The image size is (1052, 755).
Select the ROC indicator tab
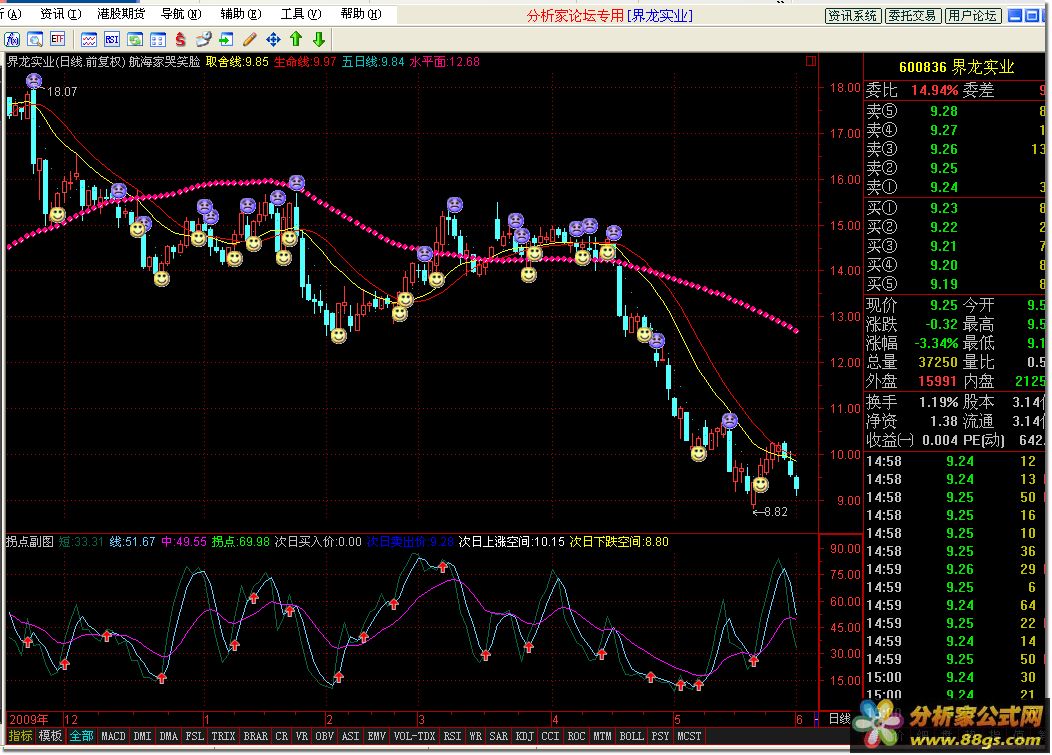(x=576, y=736)
